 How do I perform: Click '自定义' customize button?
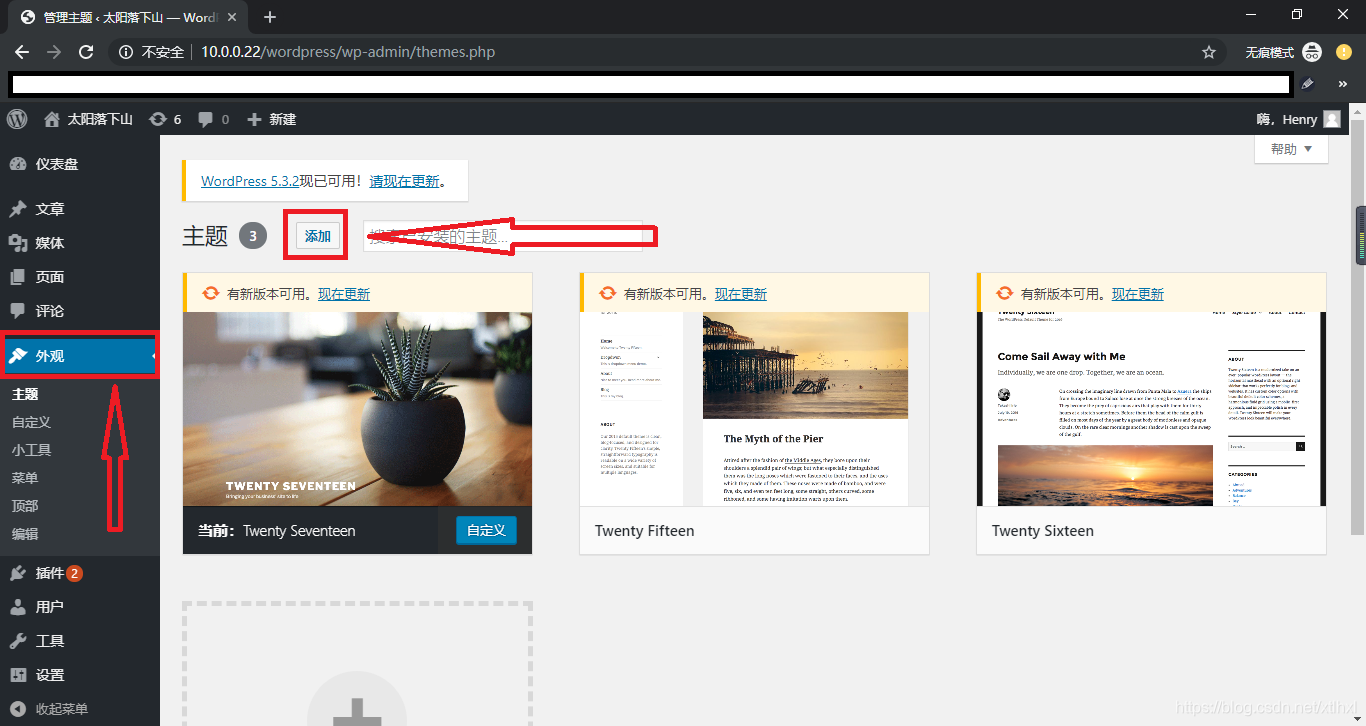(x=486, y=530)
